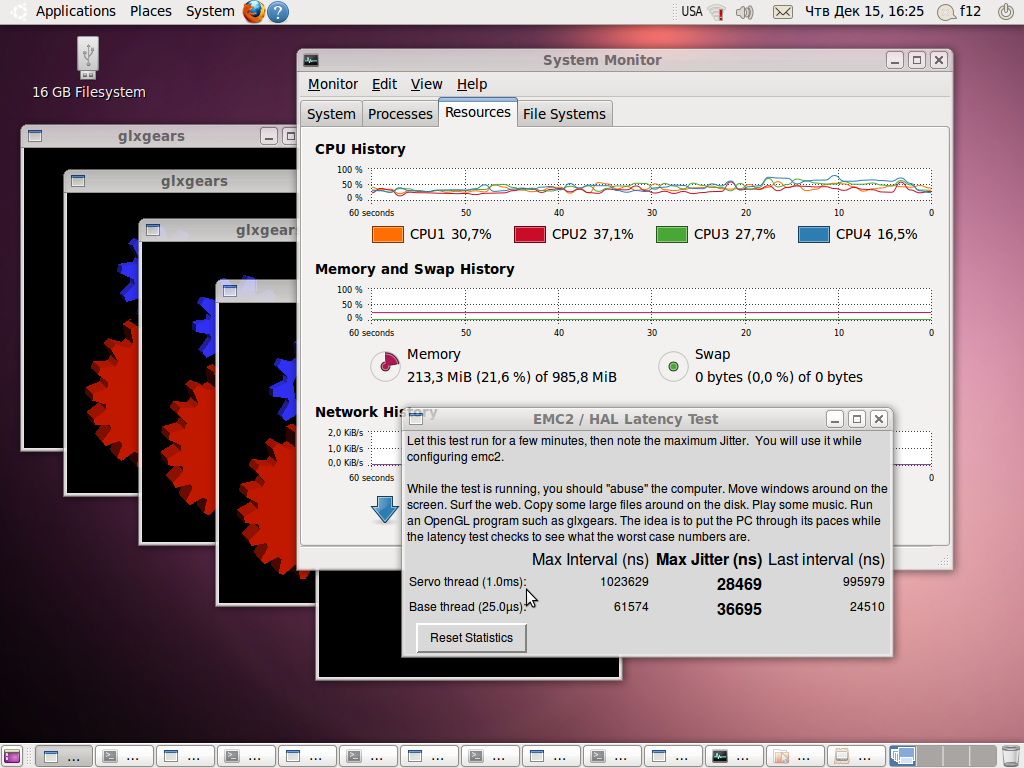Click the Max Interval value 1023629
Image resolution: width=1024 pixels, height=768 pixels.
(624, 582)
